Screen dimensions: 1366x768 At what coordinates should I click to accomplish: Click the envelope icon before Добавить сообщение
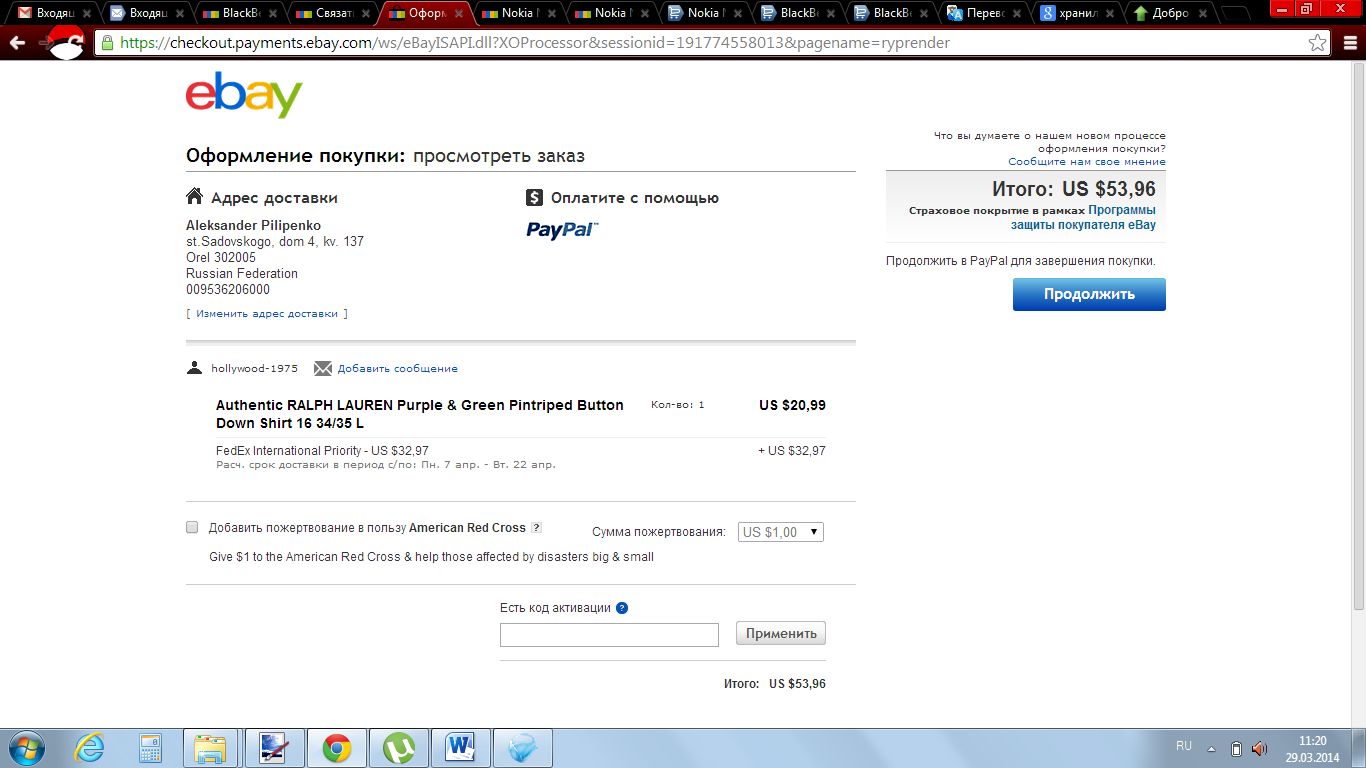point(323,368)
